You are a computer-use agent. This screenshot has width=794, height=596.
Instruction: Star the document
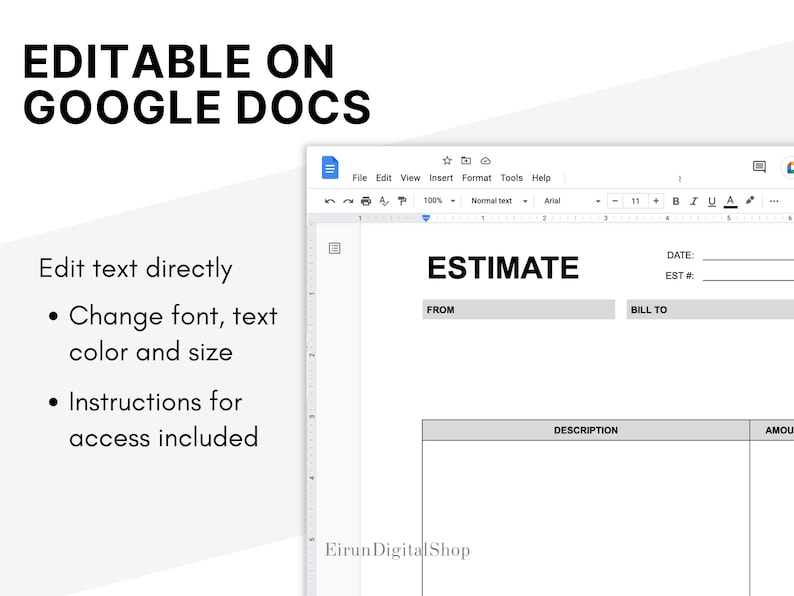447,161
